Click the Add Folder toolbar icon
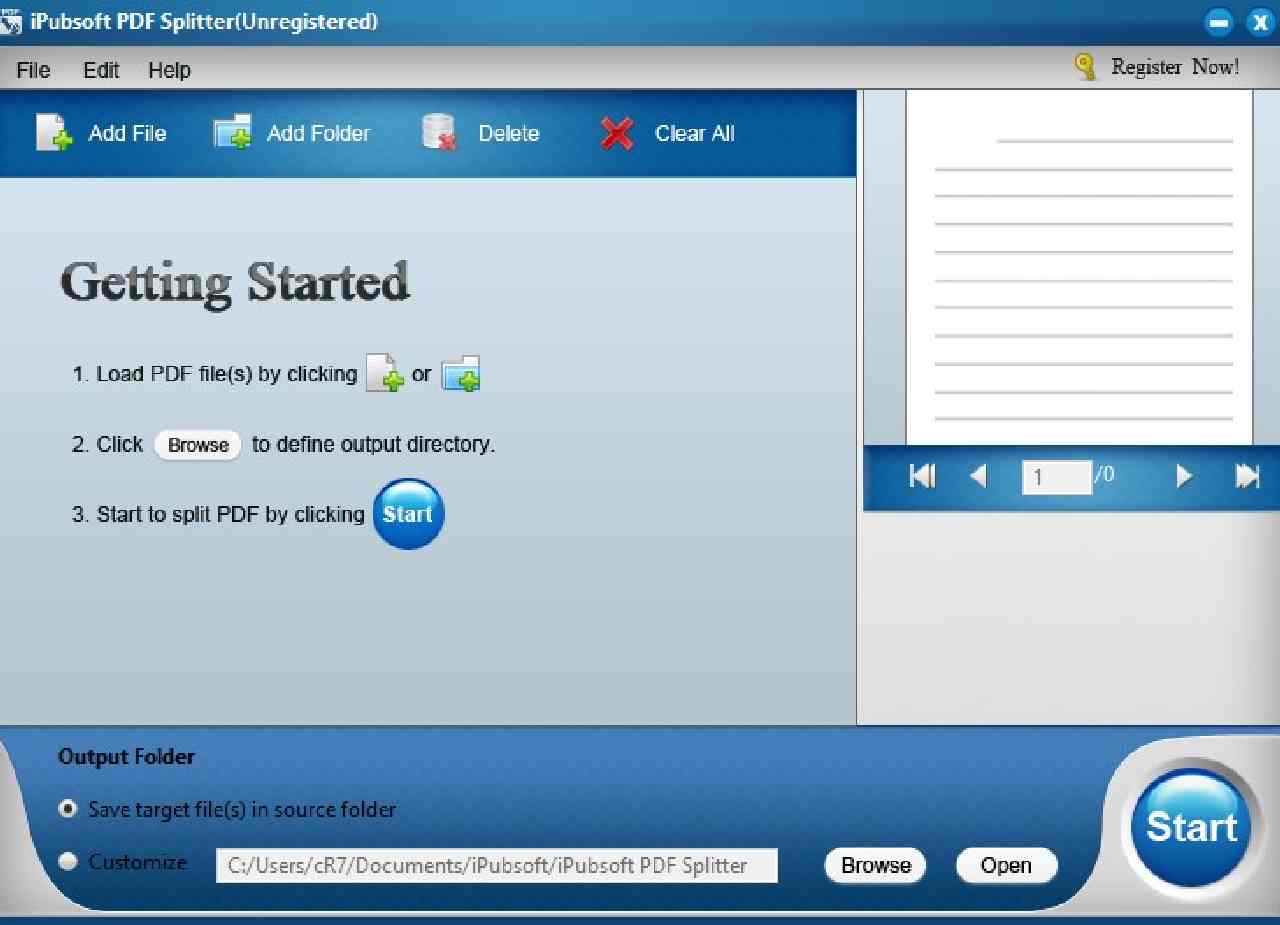The height and width of the screenshot is (925, 1280). tap(233, 132)
